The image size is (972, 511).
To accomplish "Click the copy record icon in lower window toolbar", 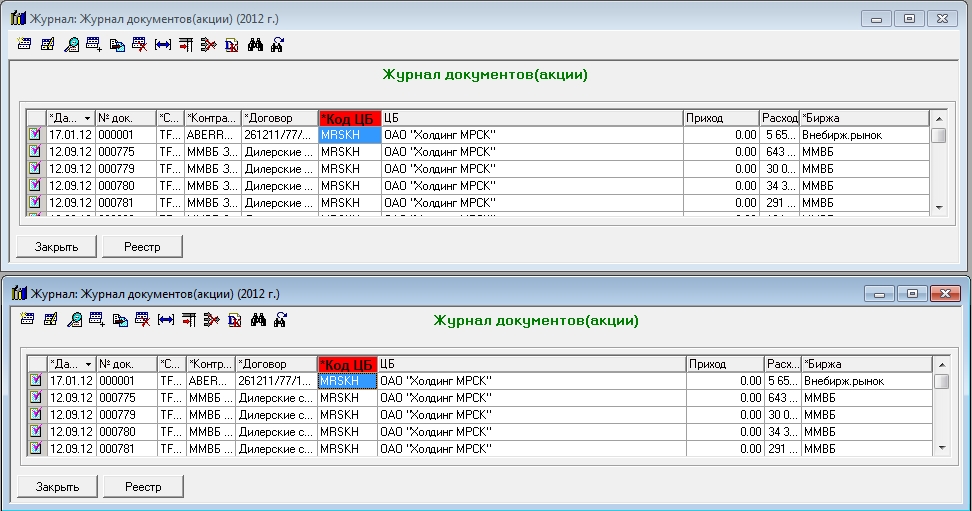I will pos(118,320).
